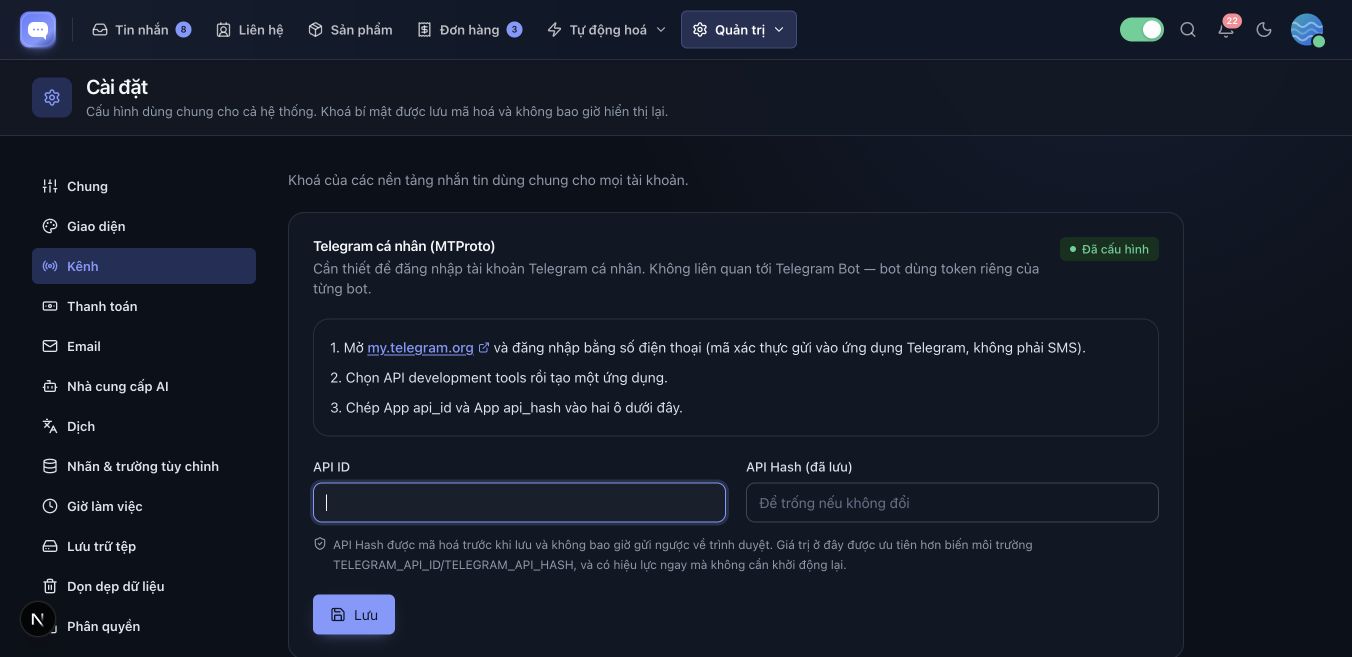Image resolution: width=1352 pixels, height=657 pixels.
Task: Select Chung settings section
Action: (144, 186)
